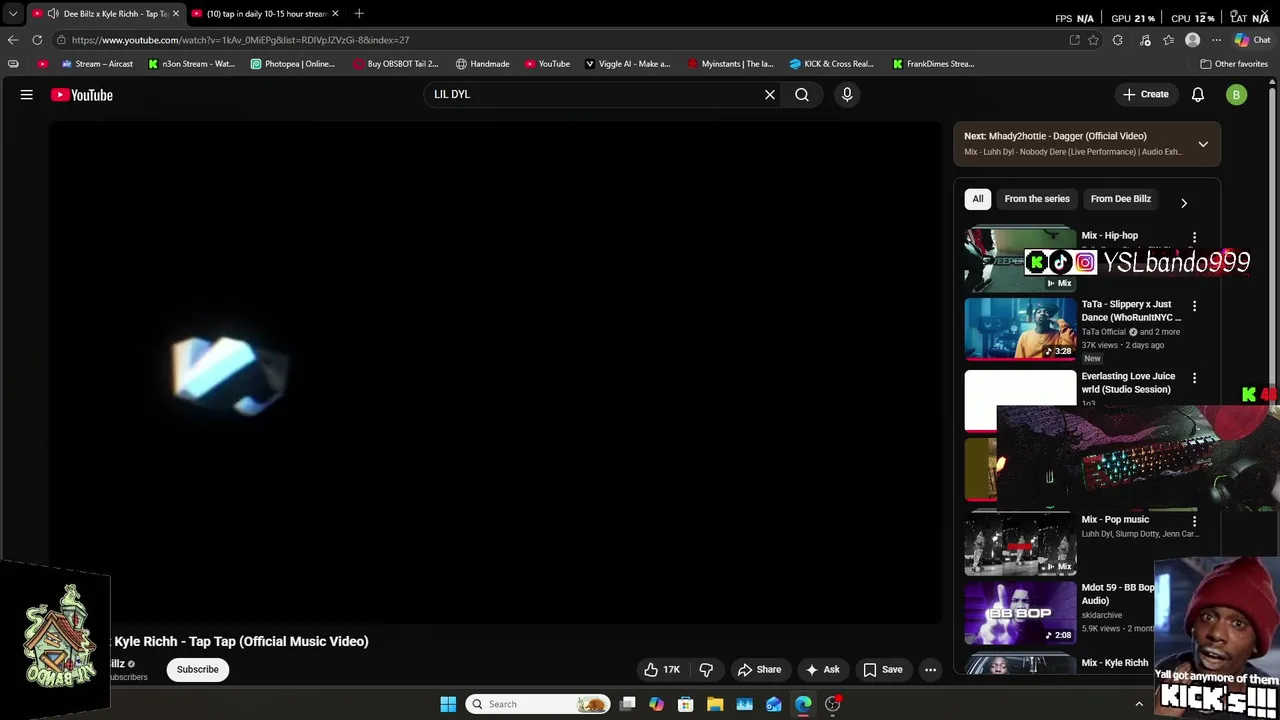Select From the series chip
This screenshot has width=1280, height=720.
point(1037,199)
